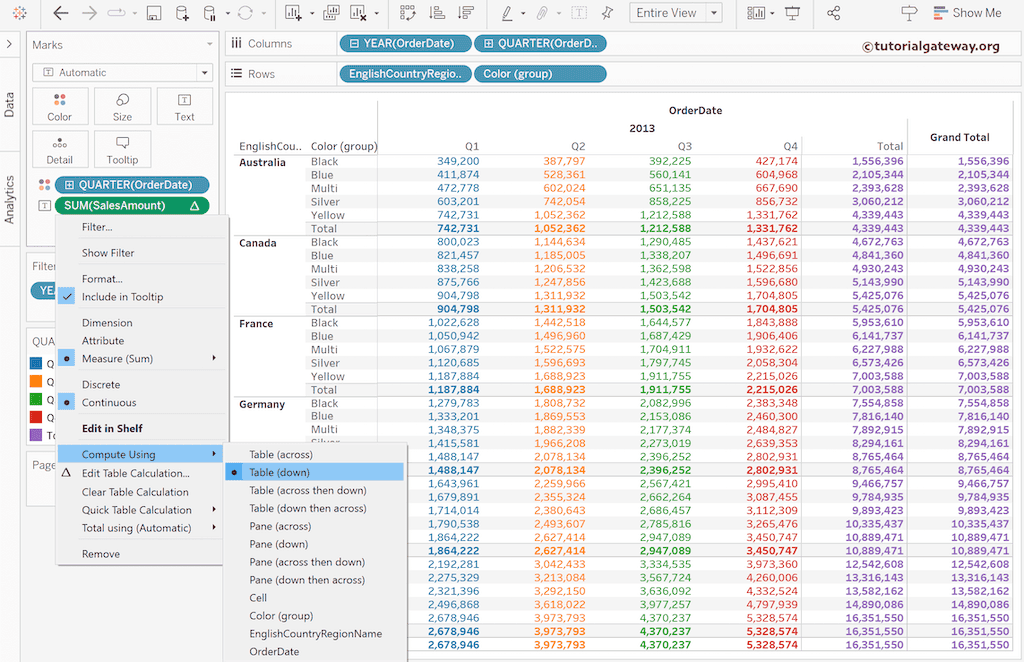The image size is (1024, 662).
Task: Select Pane (down) from the submenu
Action: 279,544
